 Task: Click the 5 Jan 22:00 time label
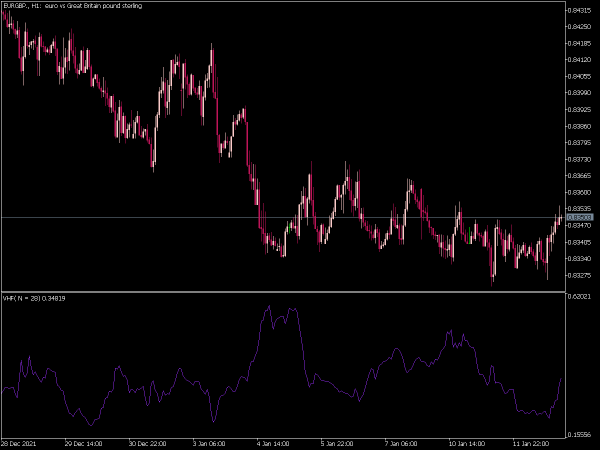click(337, 444)
